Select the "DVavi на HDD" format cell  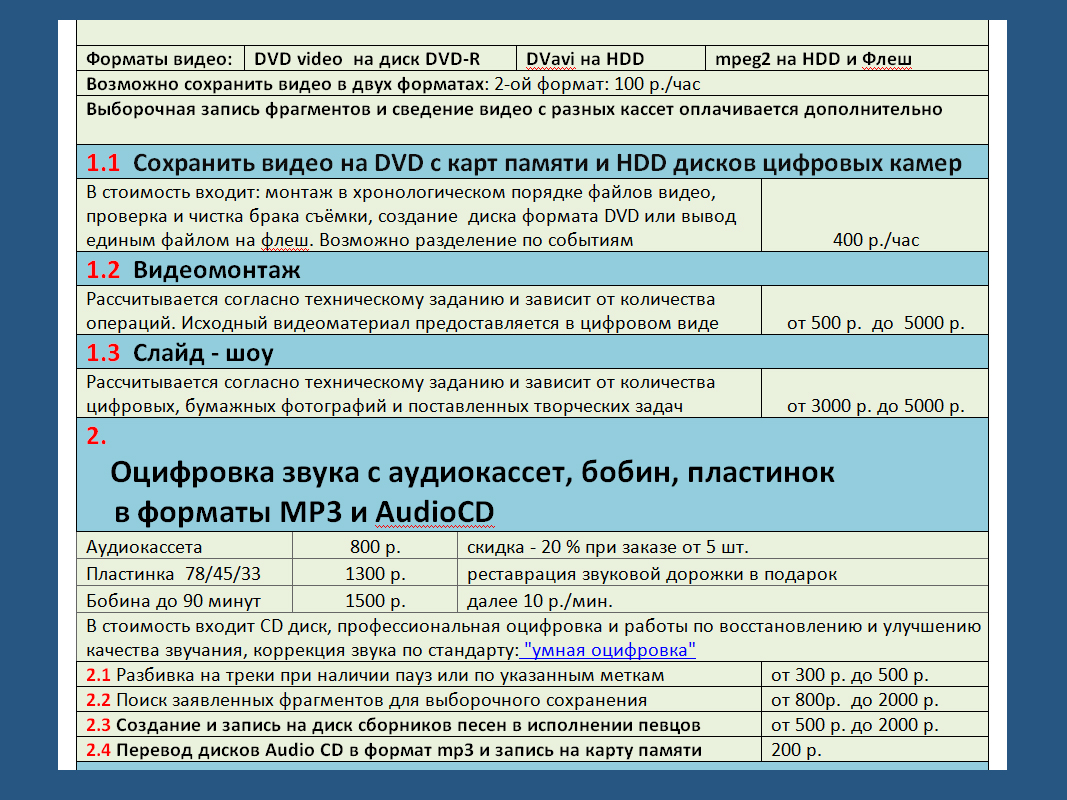coord(585,59)
